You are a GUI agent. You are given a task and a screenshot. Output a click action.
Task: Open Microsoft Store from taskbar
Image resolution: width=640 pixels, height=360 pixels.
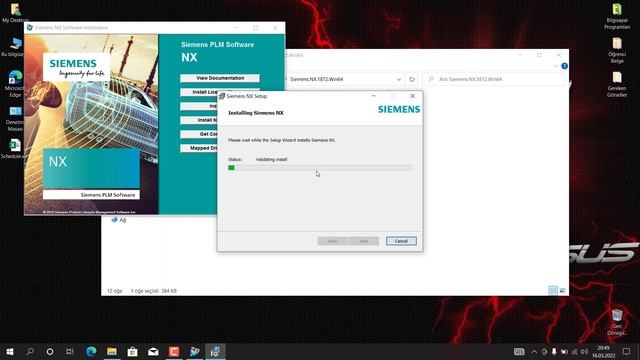[132, 351]
